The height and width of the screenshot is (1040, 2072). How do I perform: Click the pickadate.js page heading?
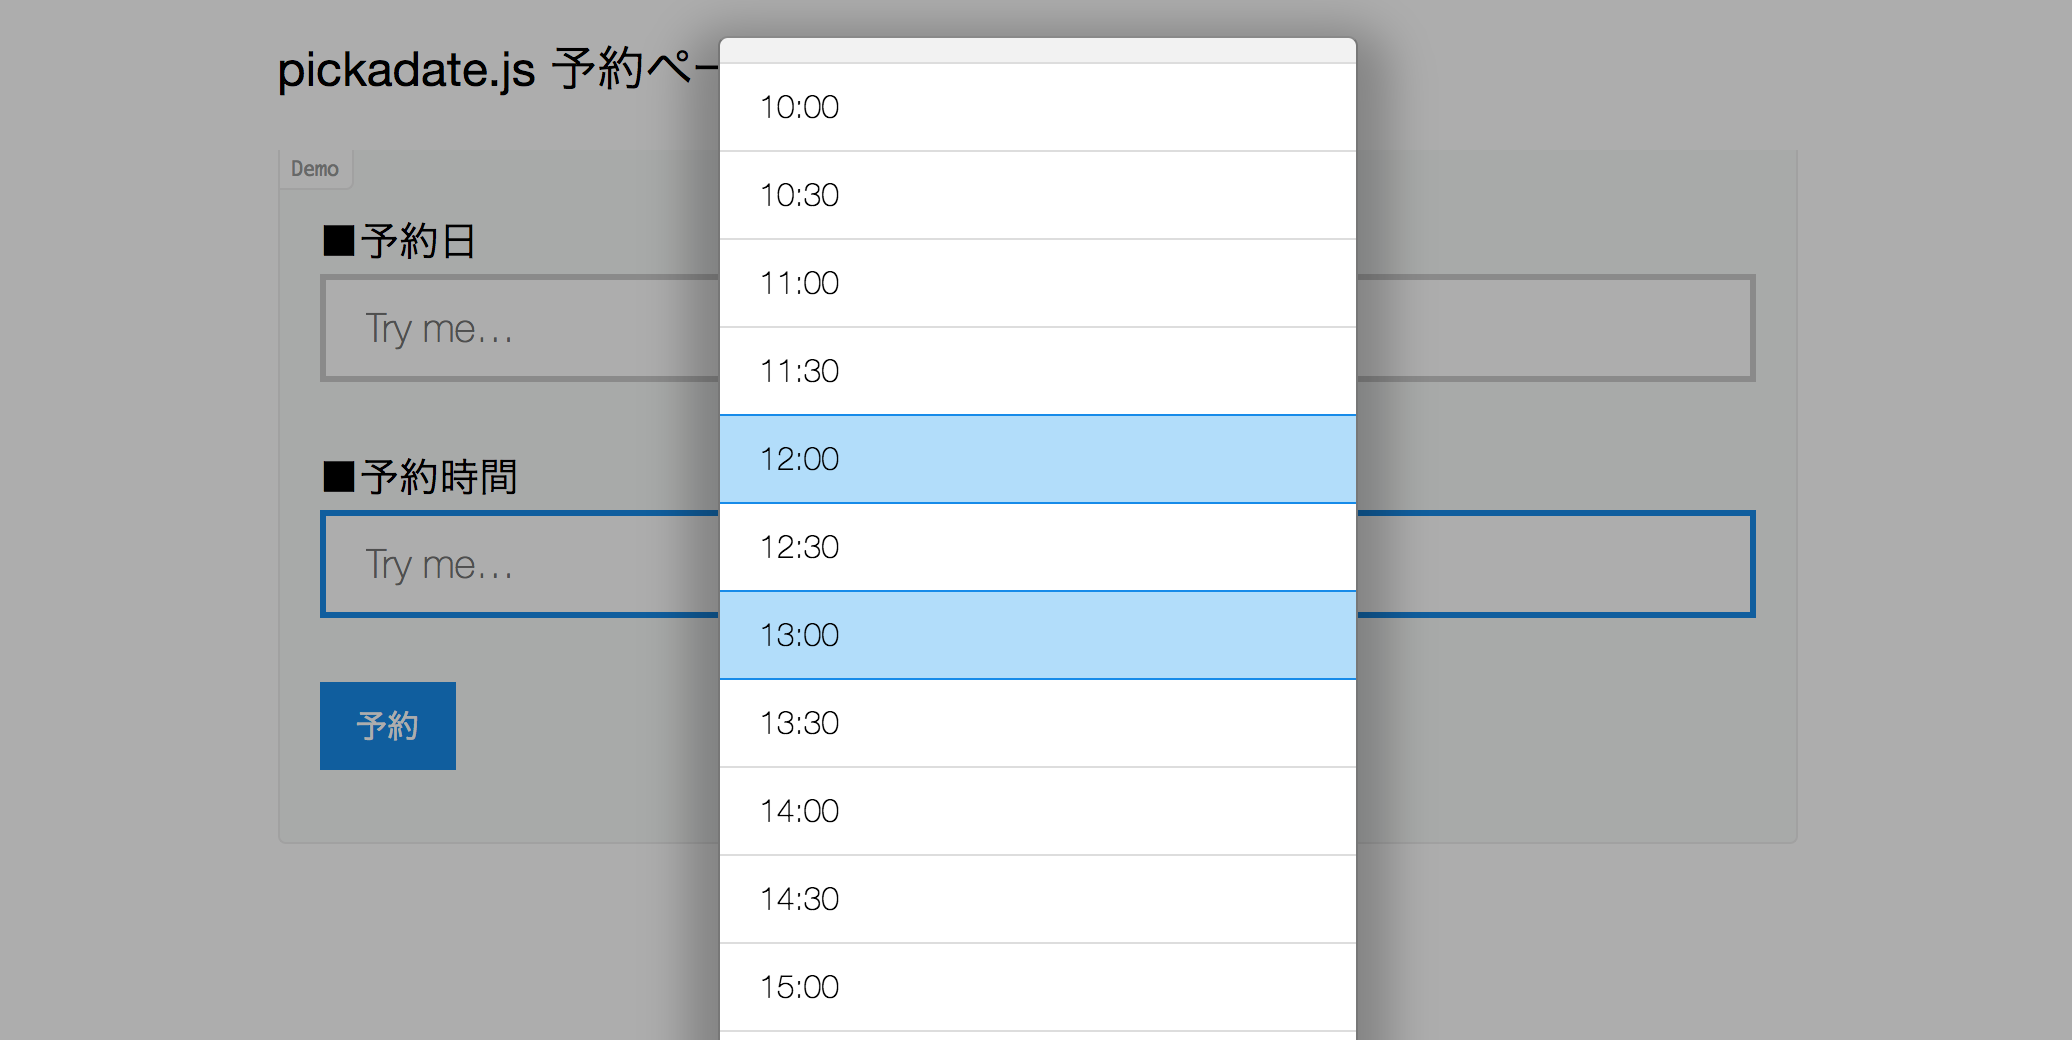pyautogui.click(x=450, y=70)
